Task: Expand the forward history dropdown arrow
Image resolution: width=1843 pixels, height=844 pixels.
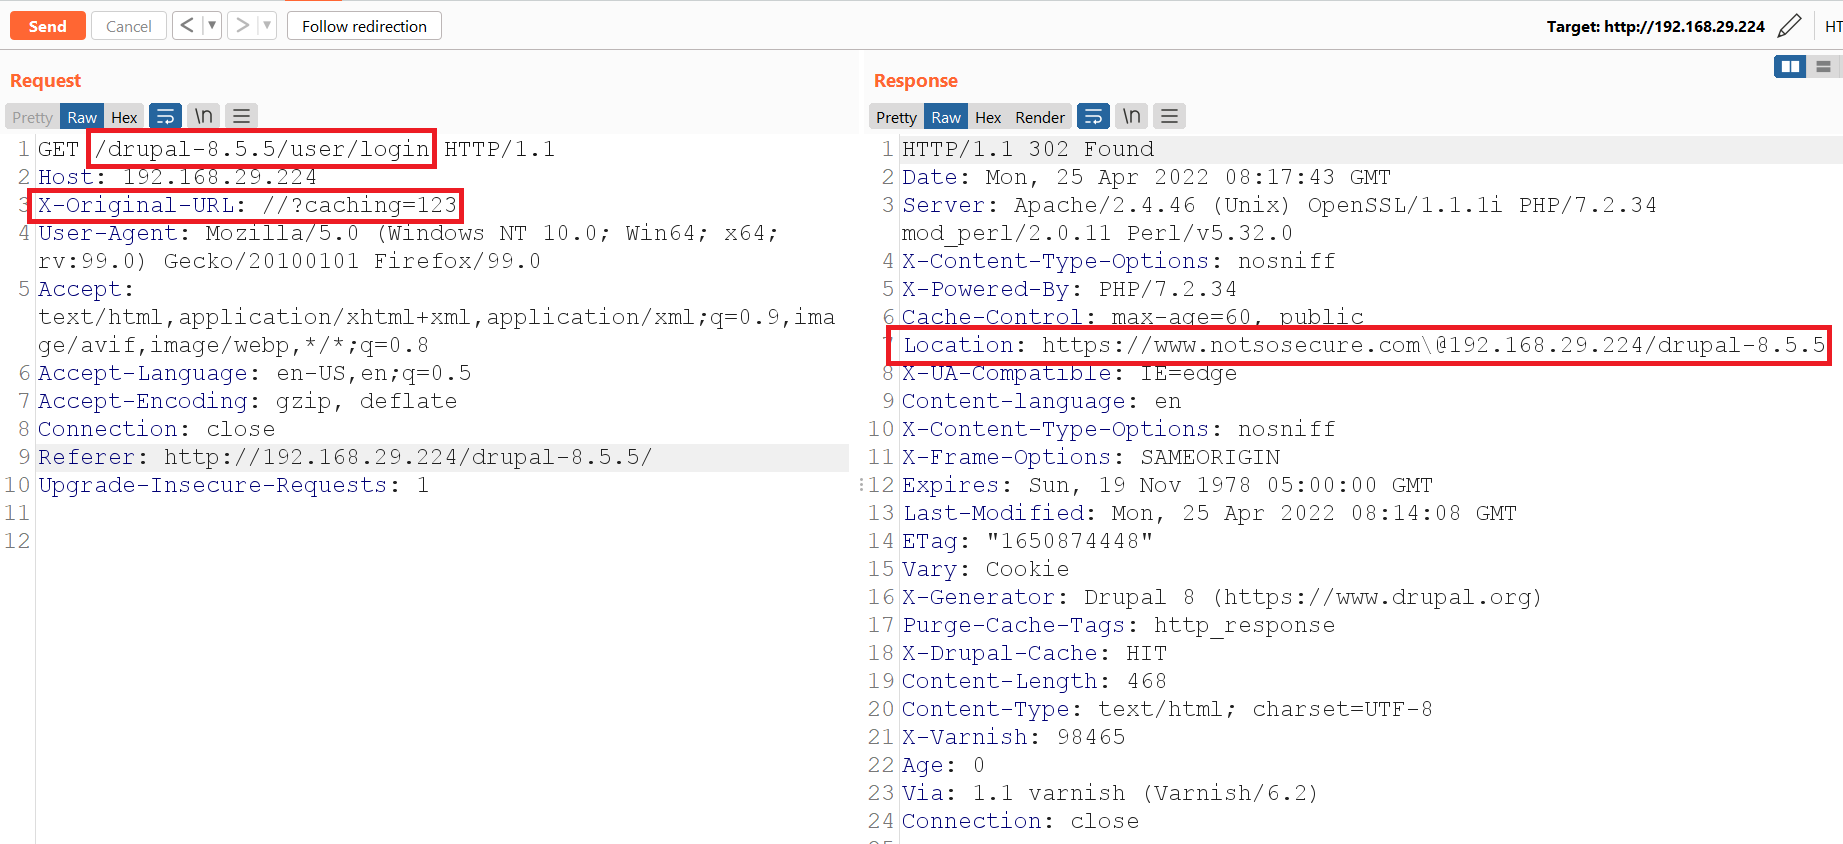Action: pos(267,26)
